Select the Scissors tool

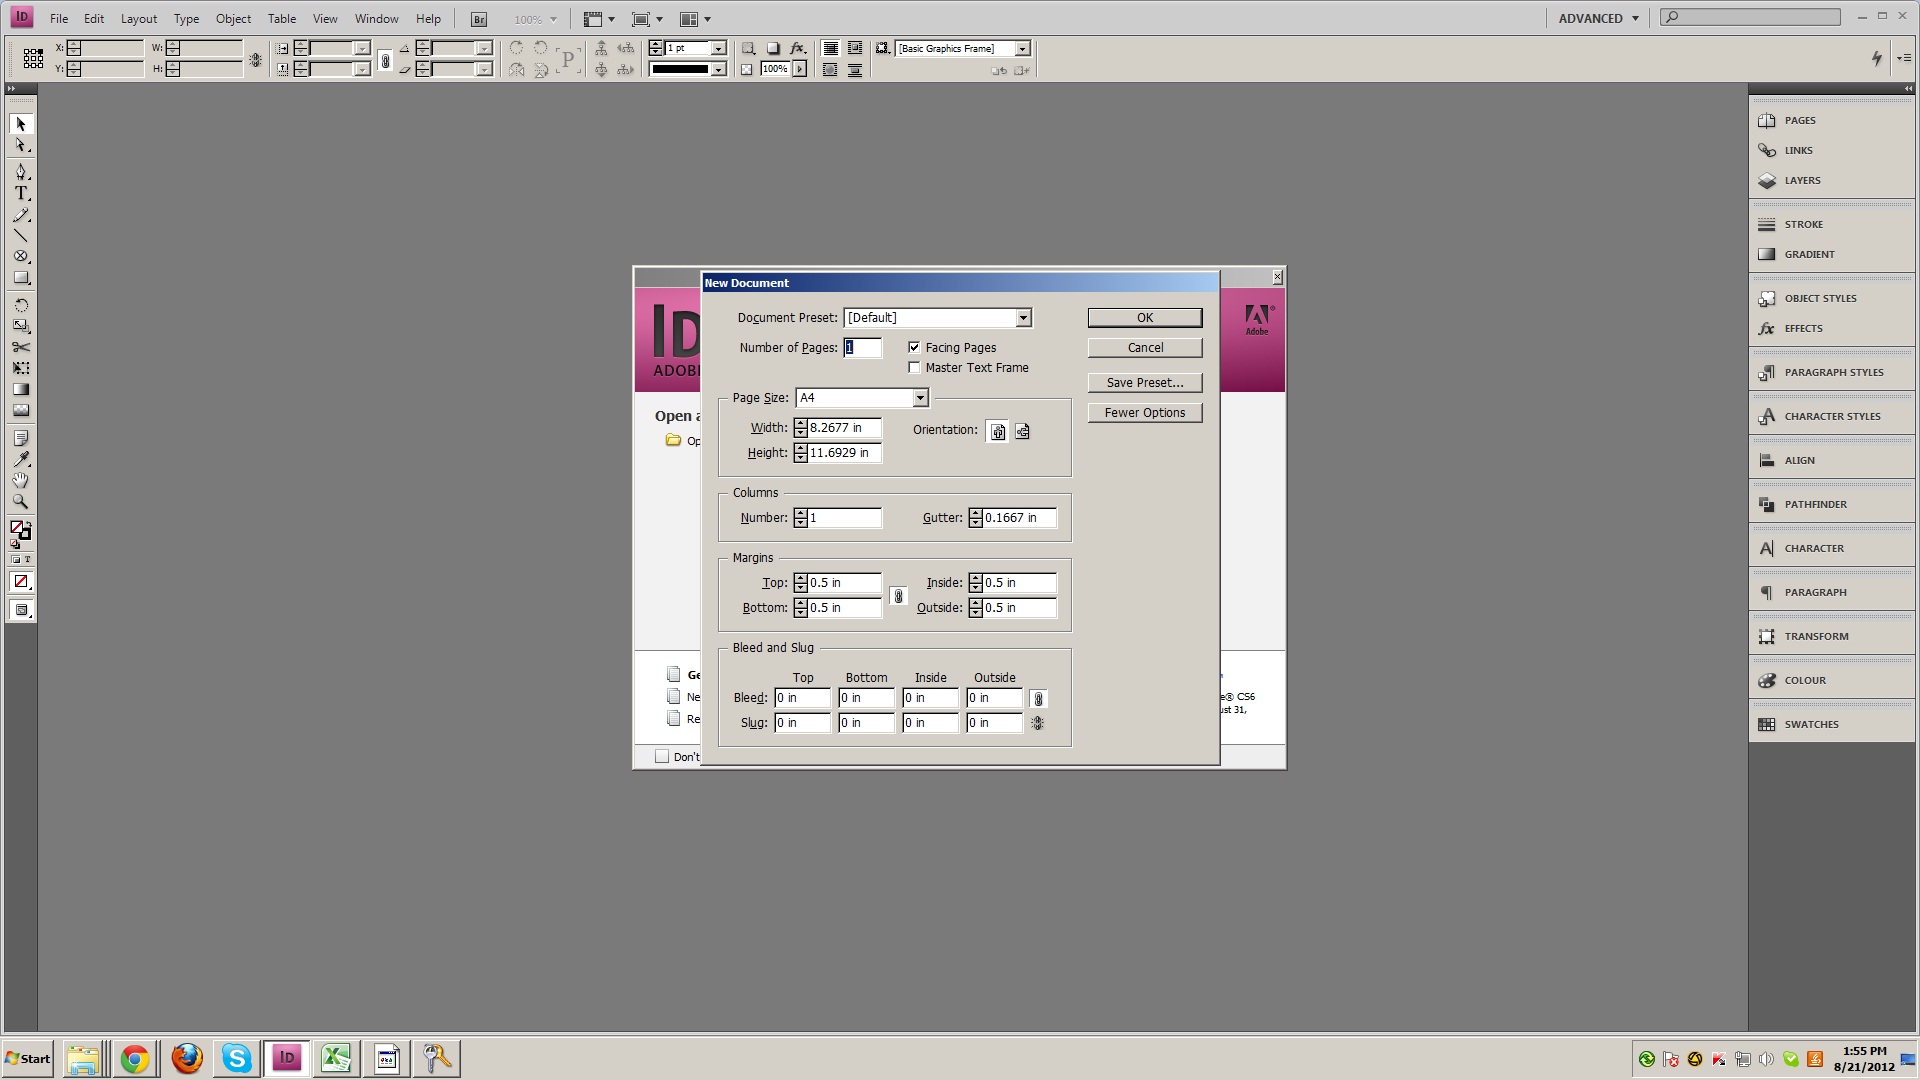point(21,347)
